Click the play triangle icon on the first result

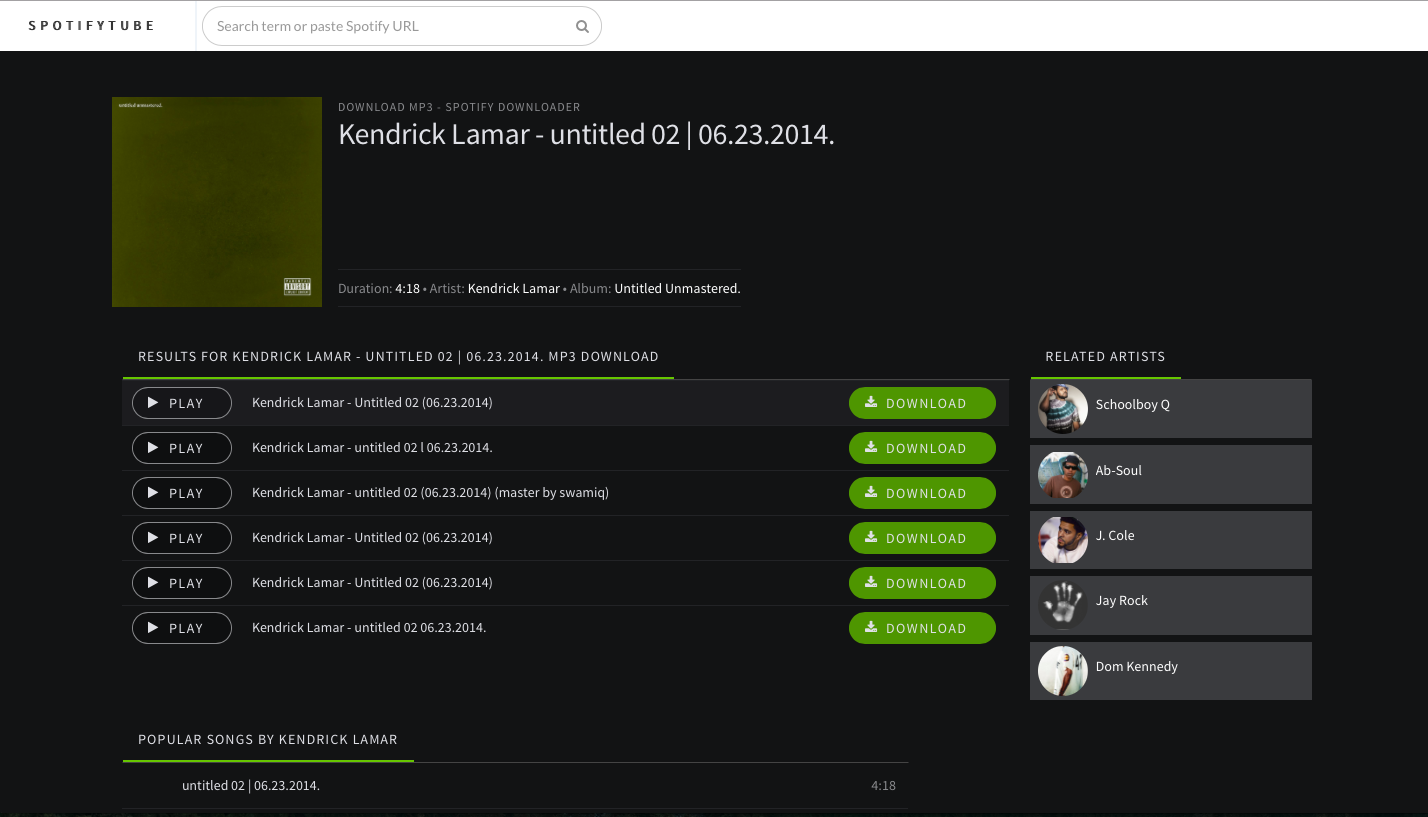pos(154,402)
